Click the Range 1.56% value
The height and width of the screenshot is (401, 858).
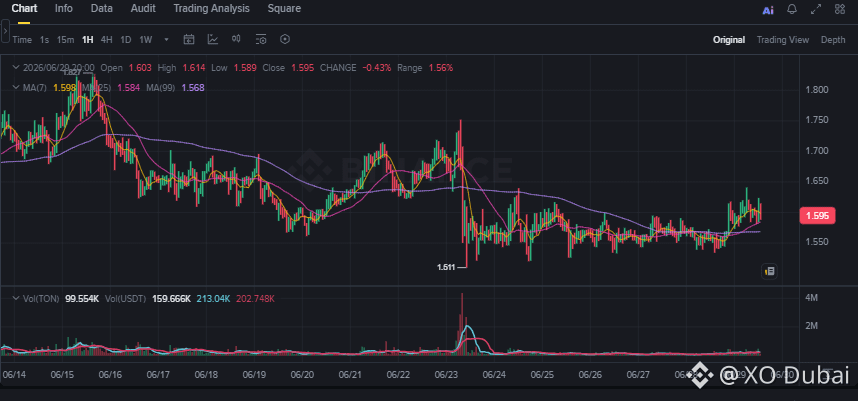tap(440, 68)
